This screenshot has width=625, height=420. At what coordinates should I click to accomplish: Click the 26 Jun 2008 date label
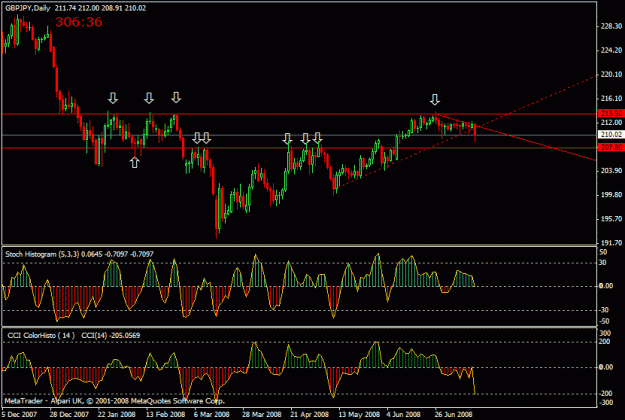pos(454,414)
